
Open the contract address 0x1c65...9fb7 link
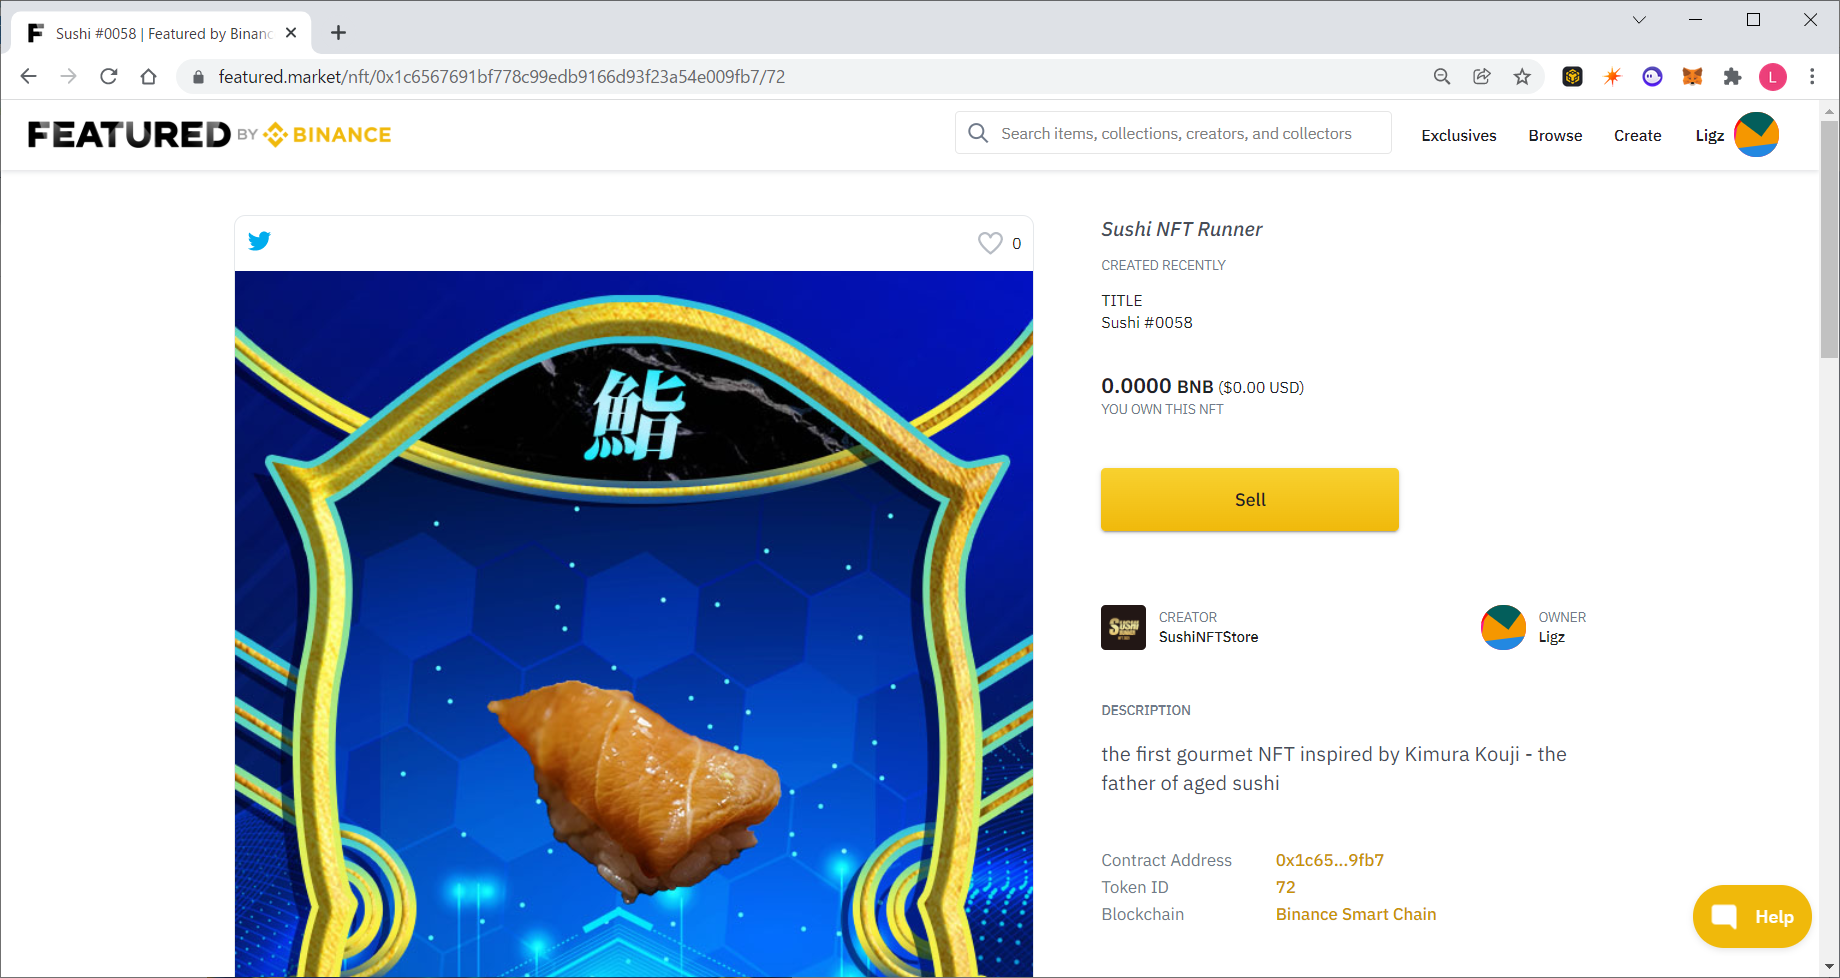pos(1330,860)
